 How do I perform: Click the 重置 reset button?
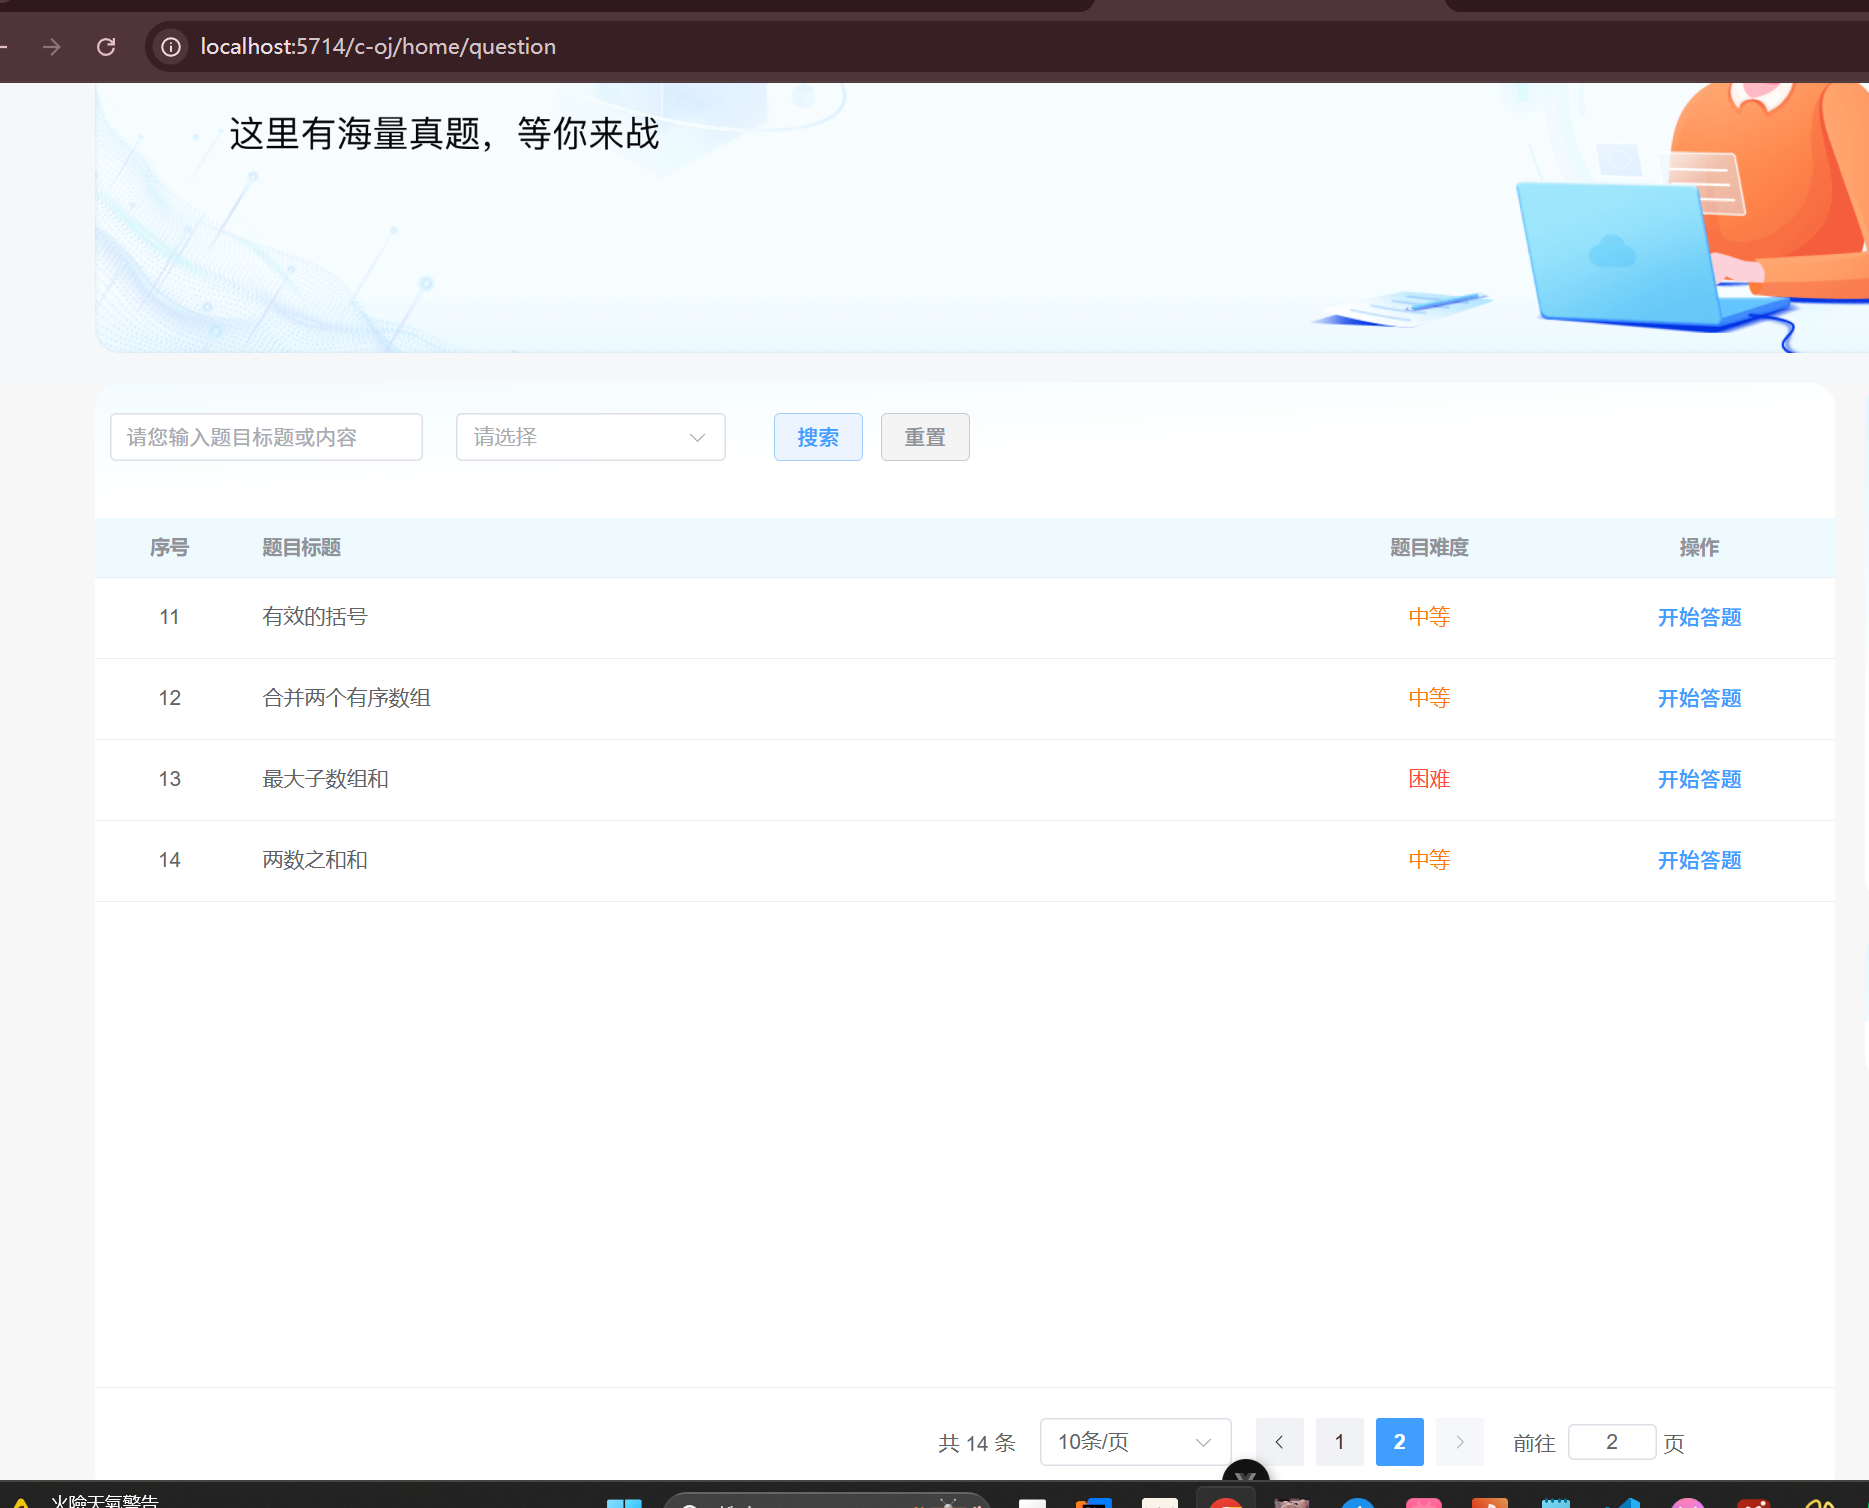coord(924,437)
